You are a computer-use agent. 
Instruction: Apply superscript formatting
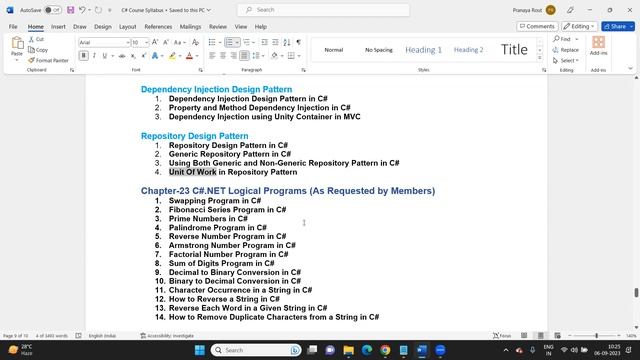click(x=144, y=56)
